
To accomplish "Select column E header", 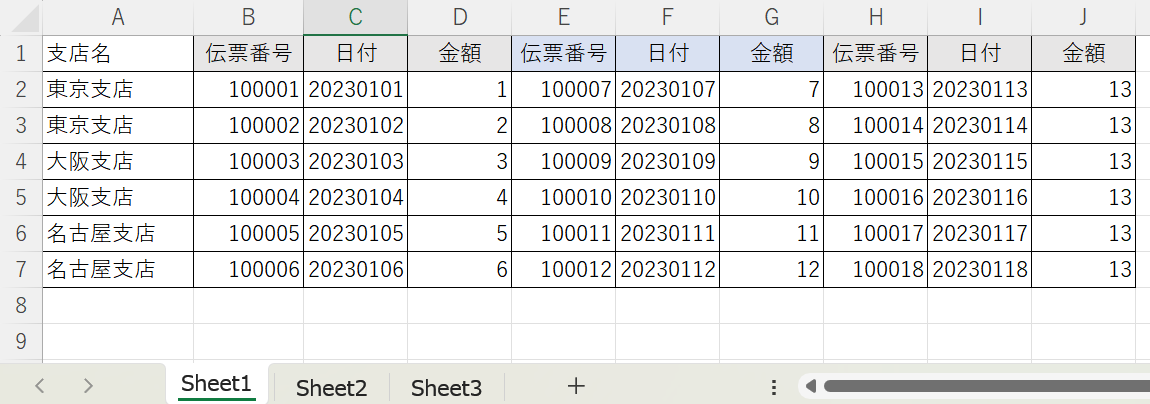I will point(563,17).
